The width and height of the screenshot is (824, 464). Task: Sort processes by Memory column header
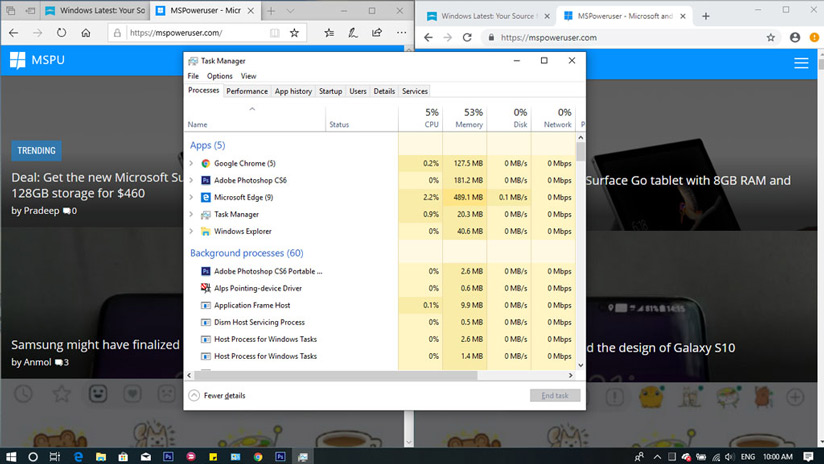click(465, 118)
